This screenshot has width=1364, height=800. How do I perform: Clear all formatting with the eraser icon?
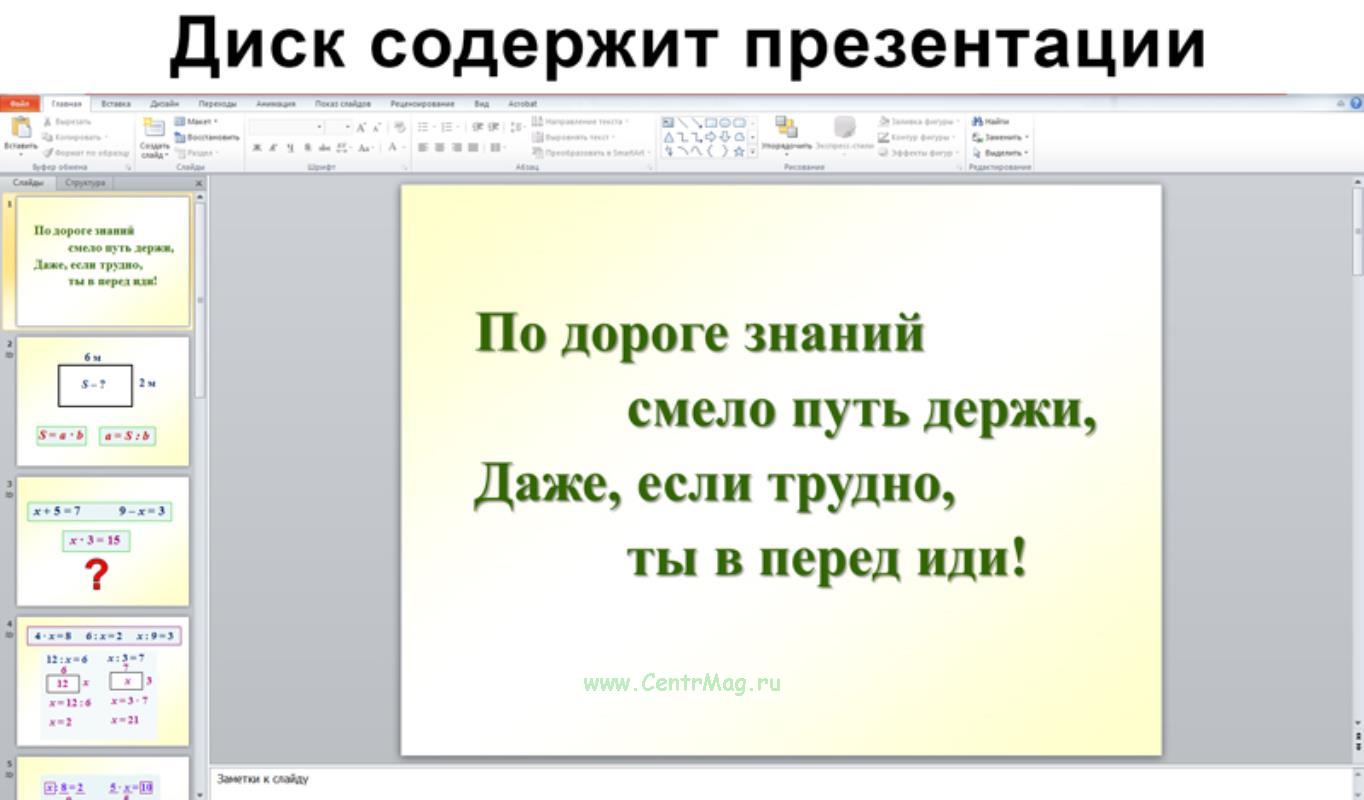400,128
